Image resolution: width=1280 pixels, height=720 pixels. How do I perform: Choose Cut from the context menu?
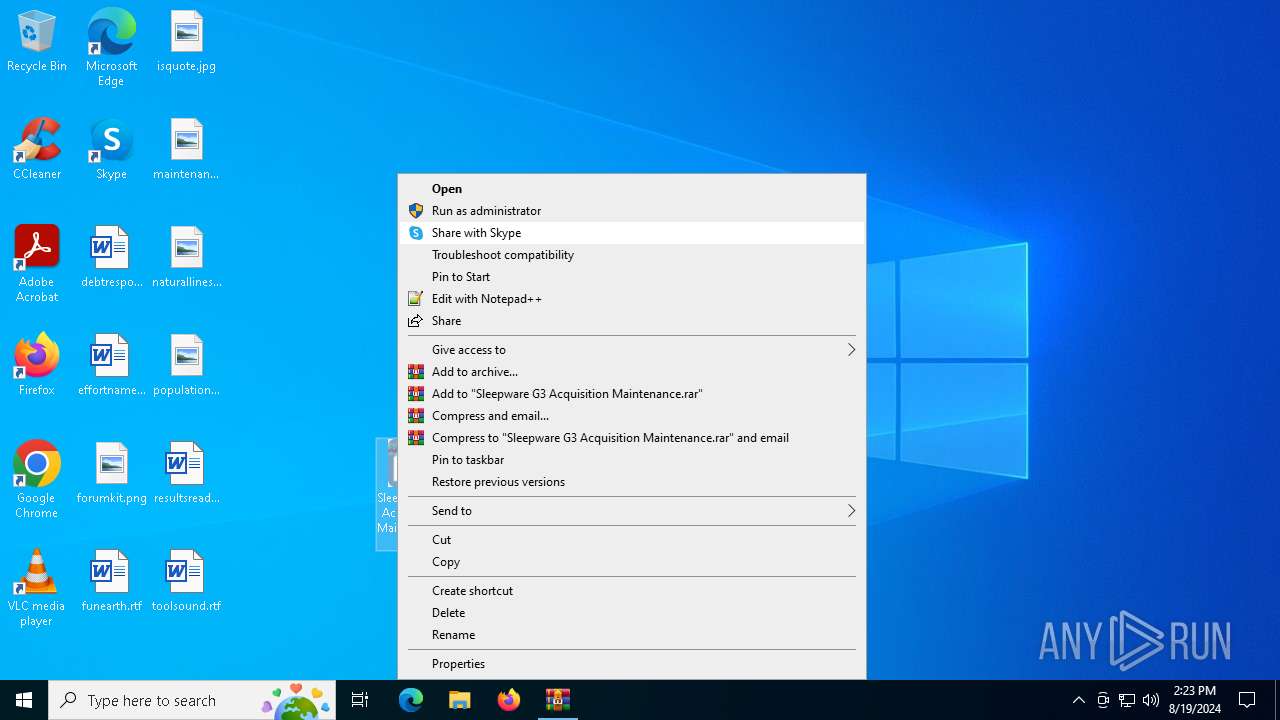(632, 540)
